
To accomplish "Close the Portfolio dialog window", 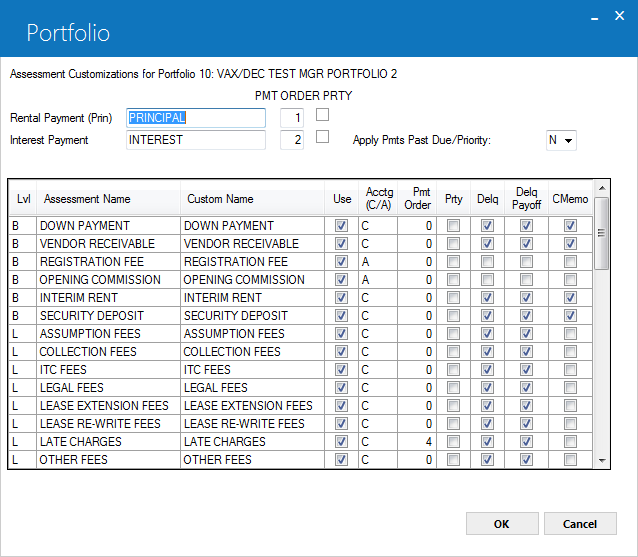I will [x=619, y=15].
